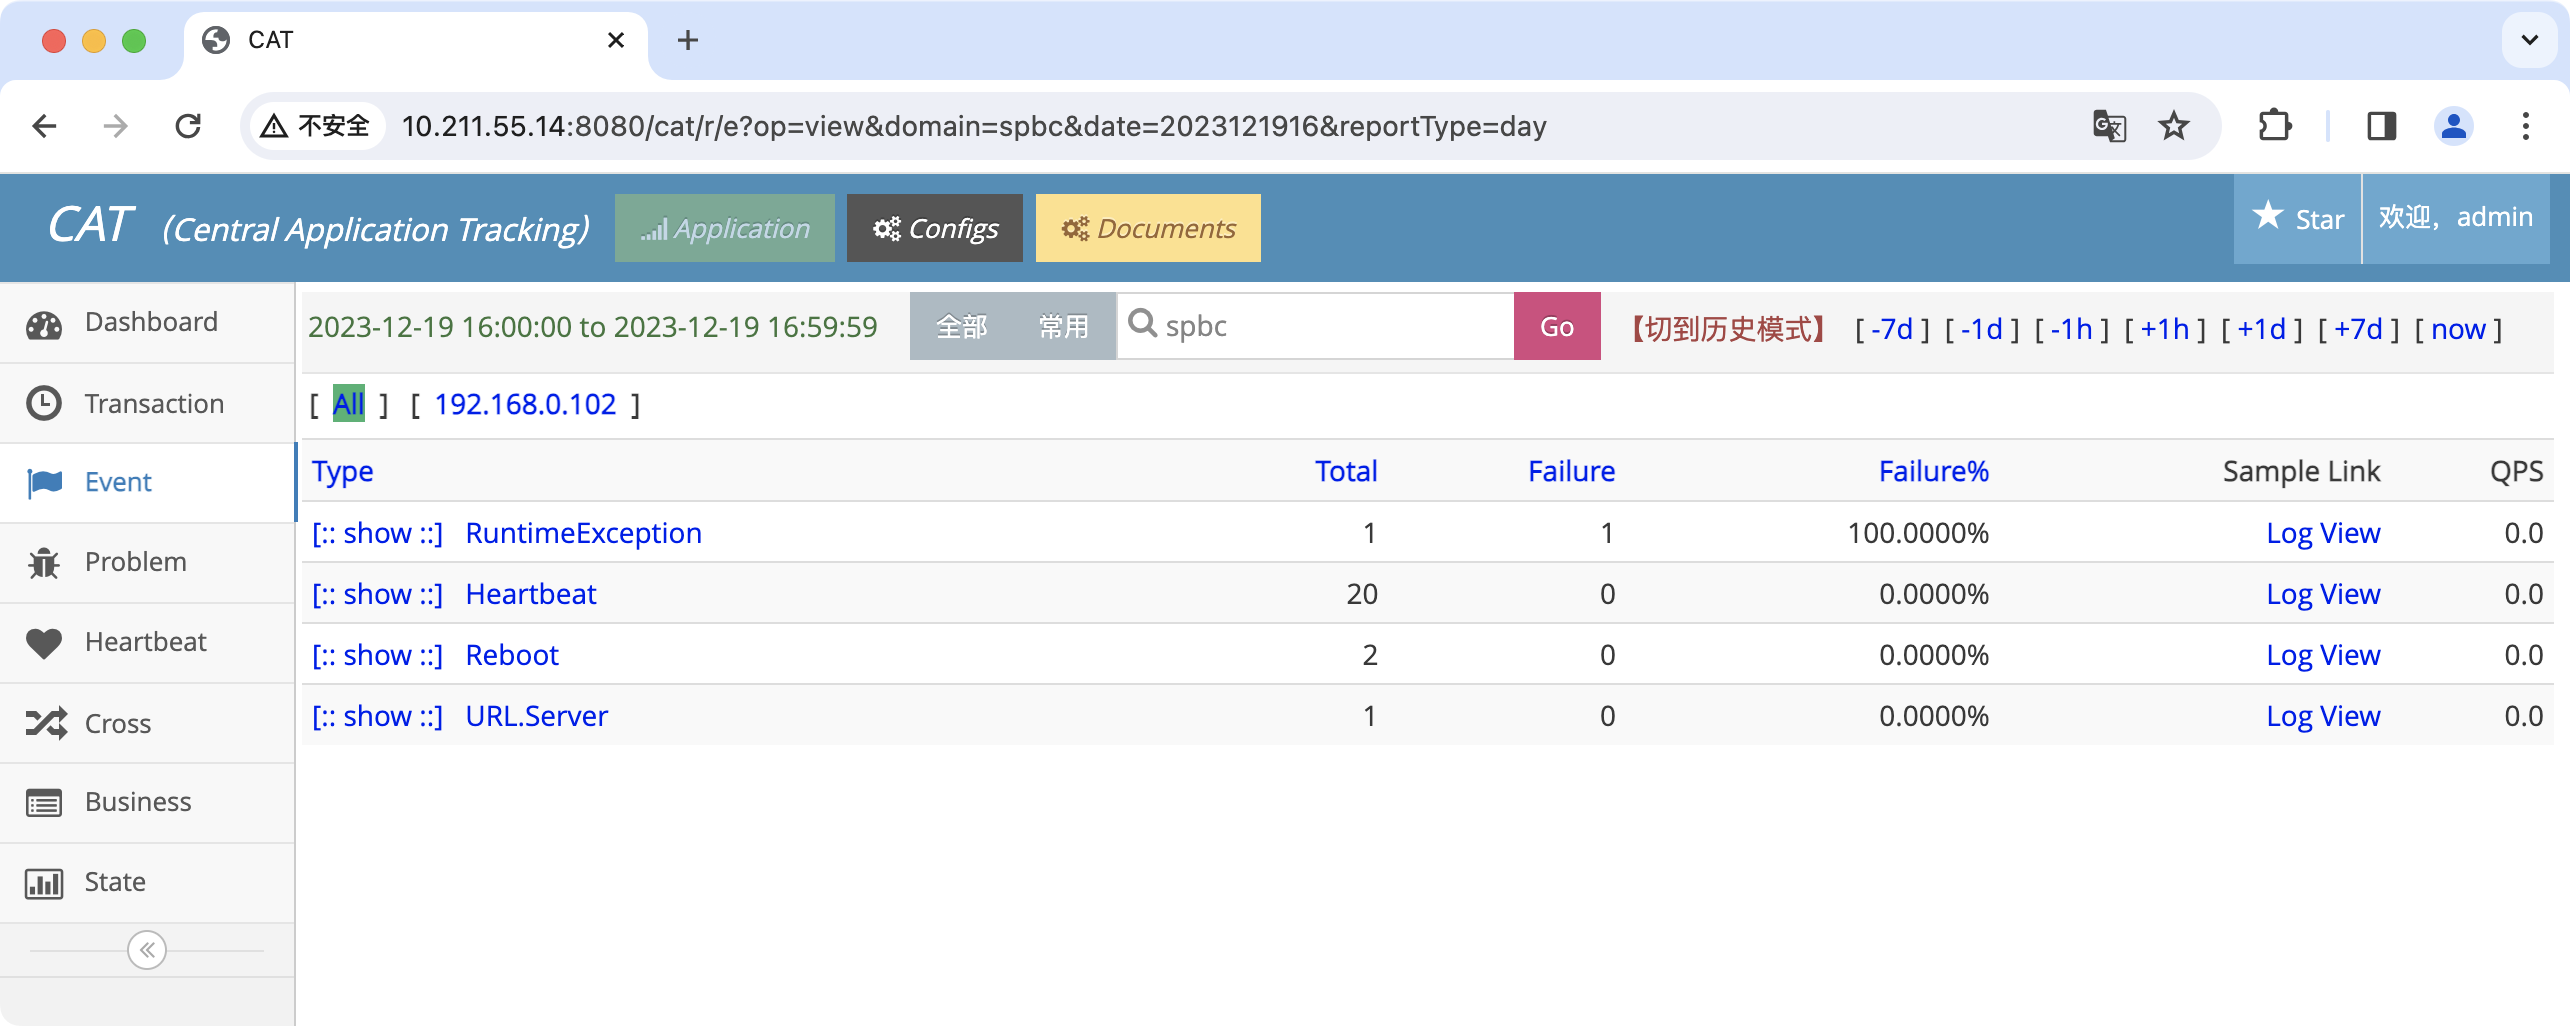Open the Cross report
This screenshot has width=2570, height=1026.
pos(117,723)
